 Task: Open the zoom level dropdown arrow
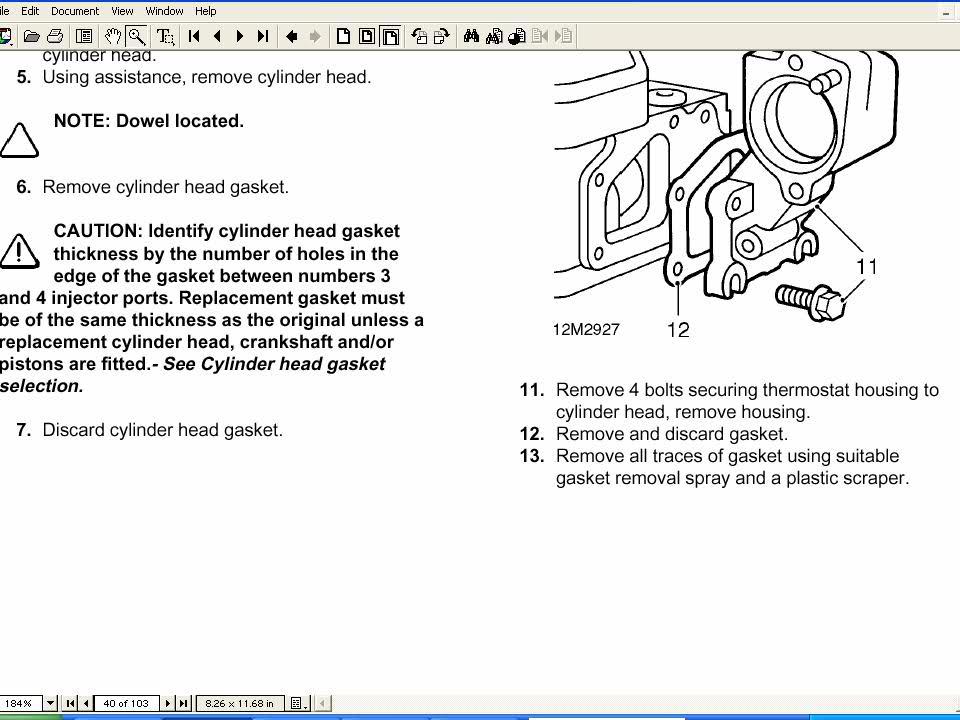point(50,703)
